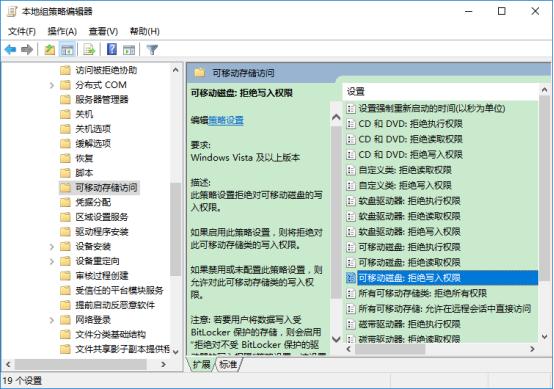
Task: Select CD 和 DVD: 拒绝读取权限 policy
Action: coord(410,139)
